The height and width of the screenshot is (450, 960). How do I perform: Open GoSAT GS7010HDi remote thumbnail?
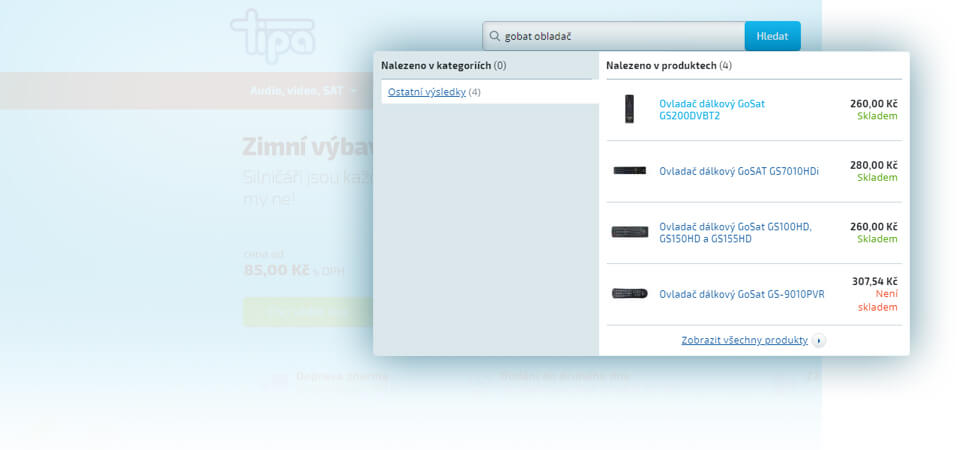(x=629, y=171)
